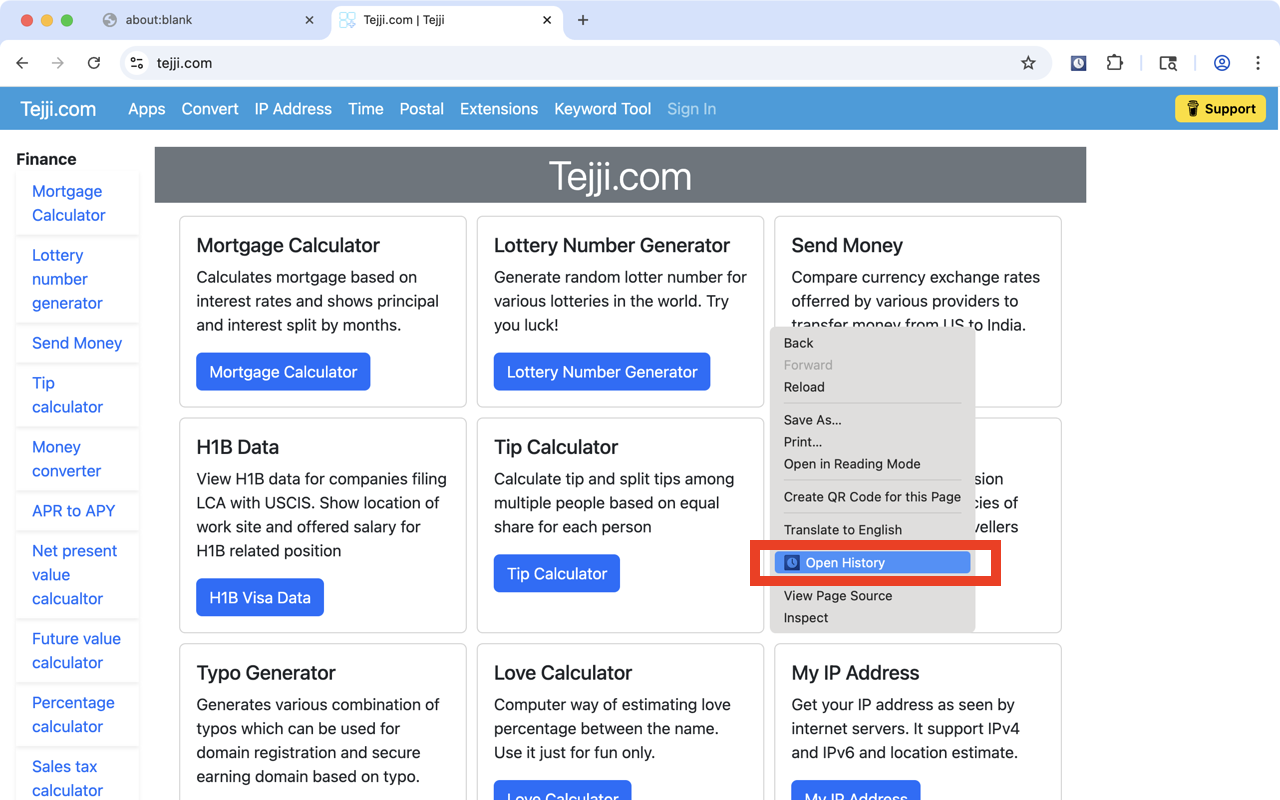Open the Convert nav item
1280x800 pixels.
point(210,109)
